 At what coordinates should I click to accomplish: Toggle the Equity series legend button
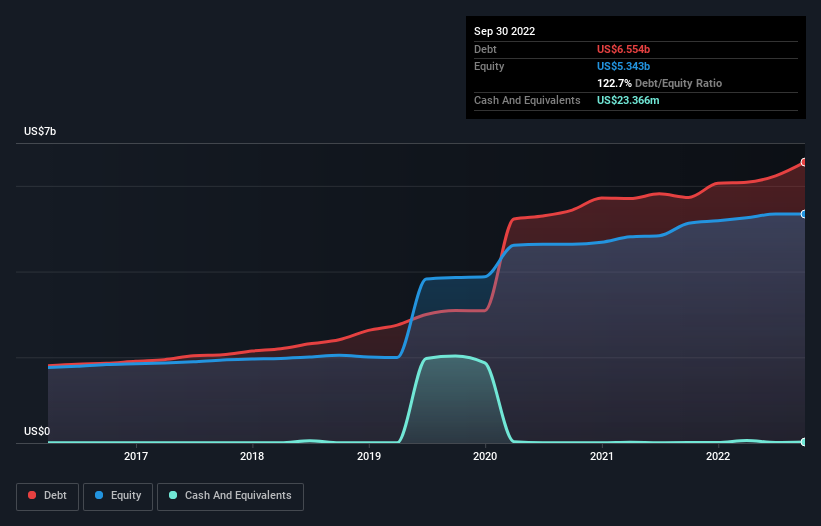pos(118,497)
